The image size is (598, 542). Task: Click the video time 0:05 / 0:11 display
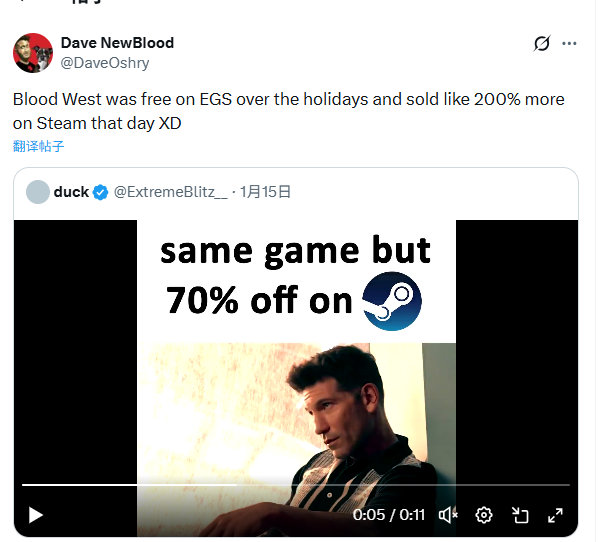tap(389, 515)
